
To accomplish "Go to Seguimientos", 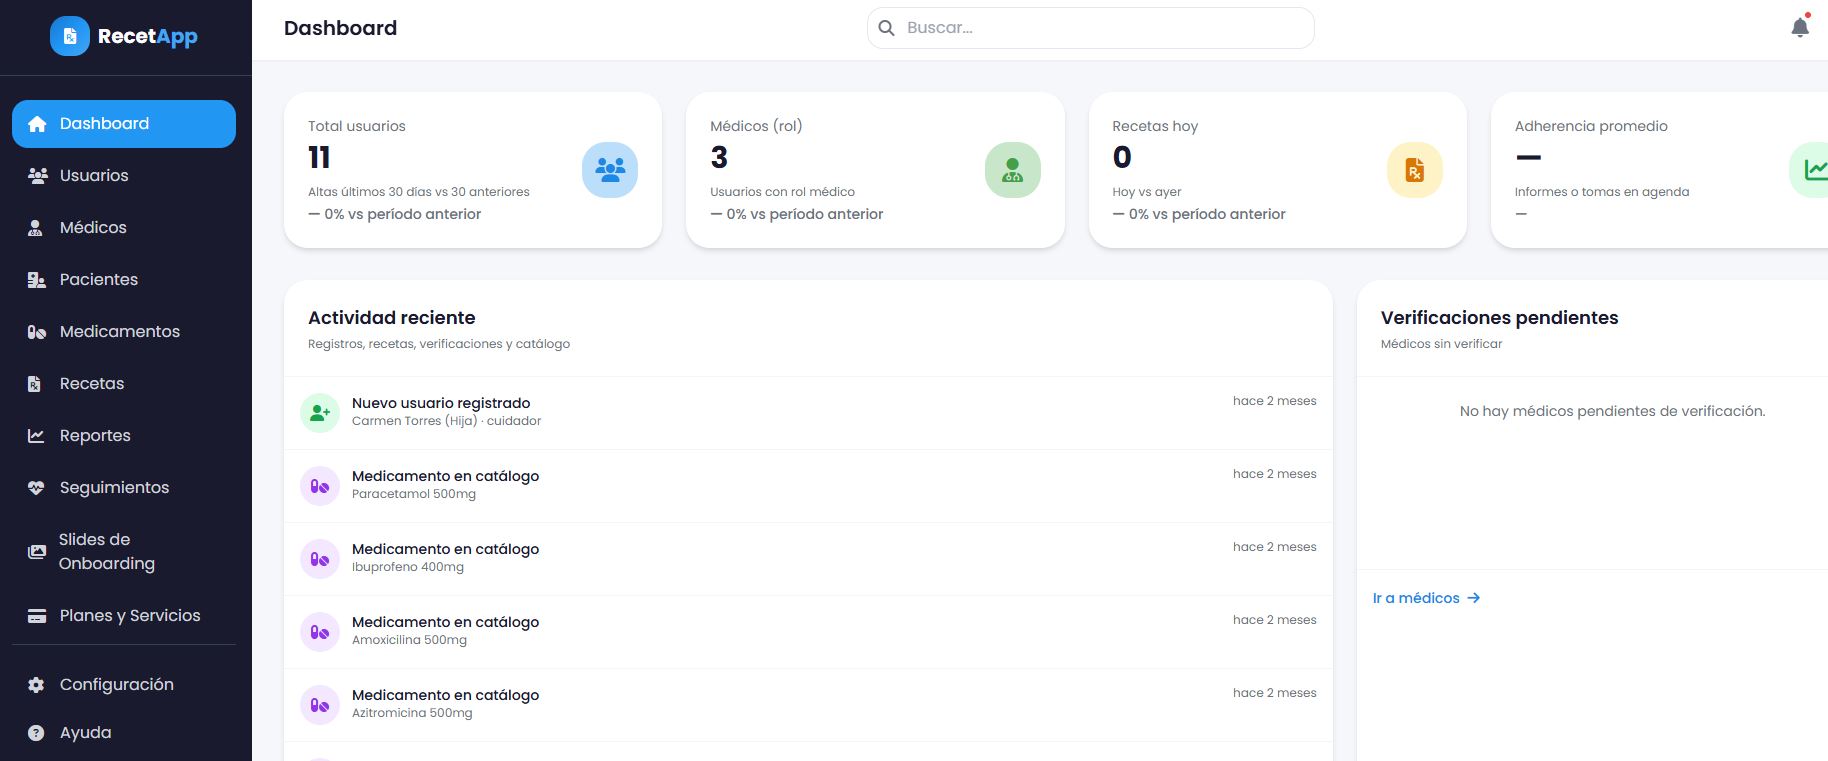I will coord(124,488).
